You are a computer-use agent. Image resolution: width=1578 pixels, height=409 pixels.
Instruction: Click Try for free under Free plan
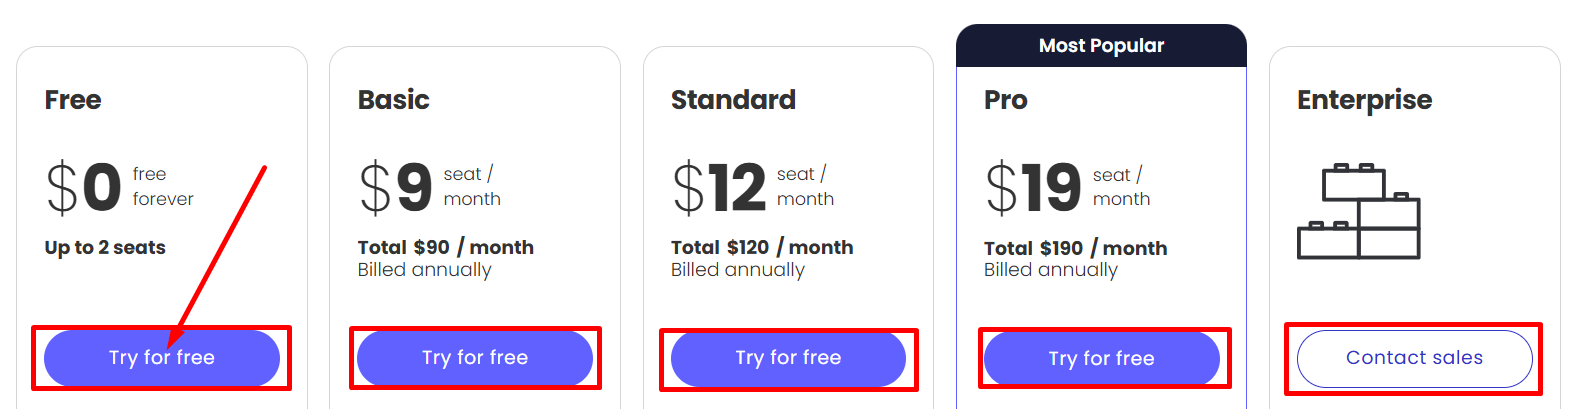coord(162,358)
